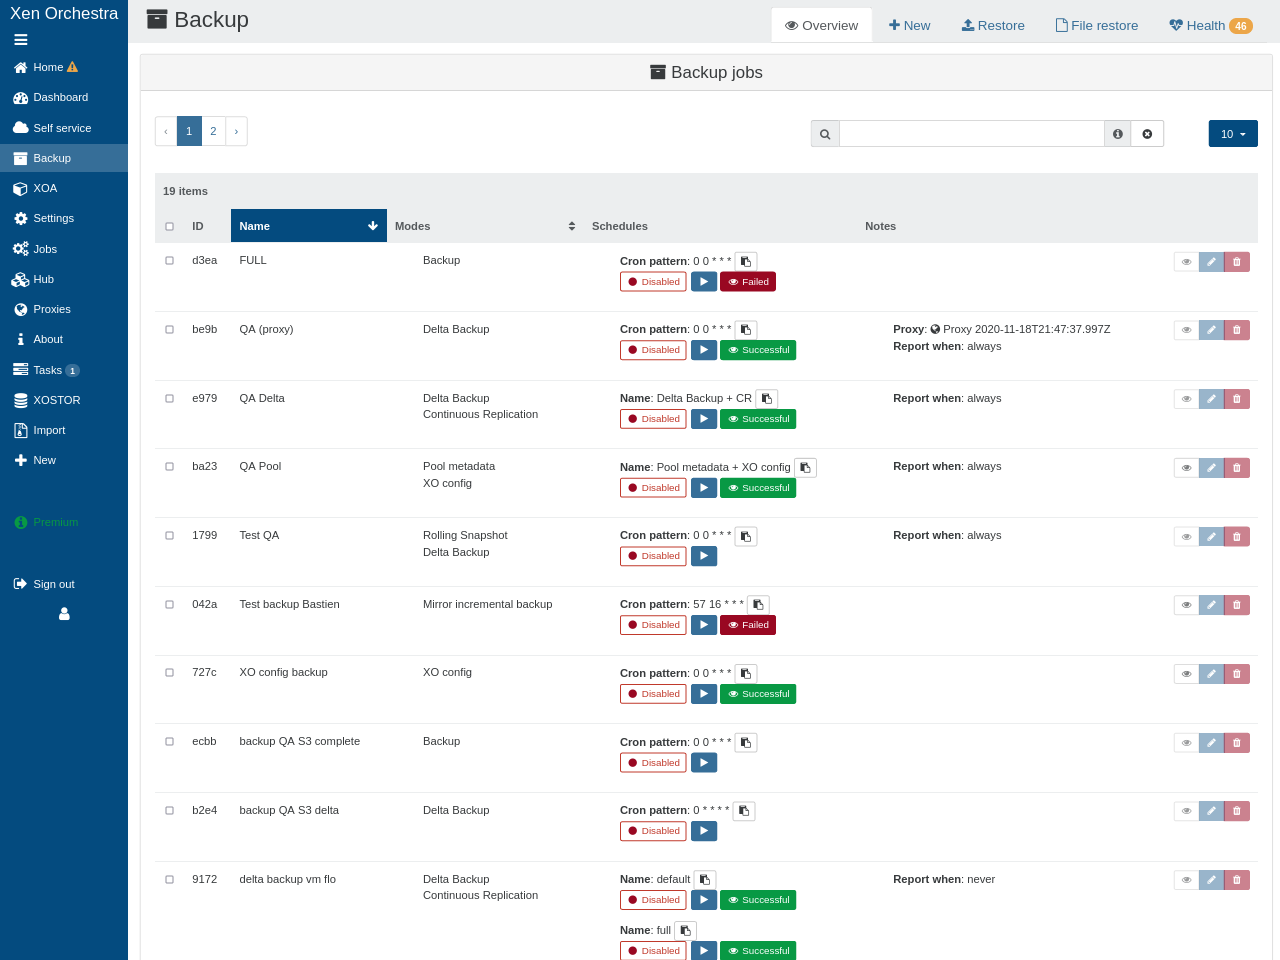Viewport: 1280px width, 960px height.
Task: Toggle the select-all checkbox in header
Action: [x=170, y=226]
